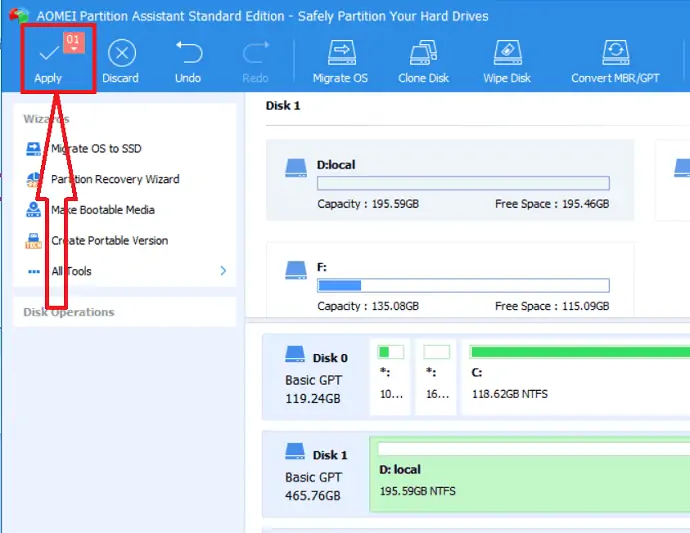The width and height of the screenshot is (690, 533).
Task: Click Free Space 195.46GB text
Action: [552, 204]
